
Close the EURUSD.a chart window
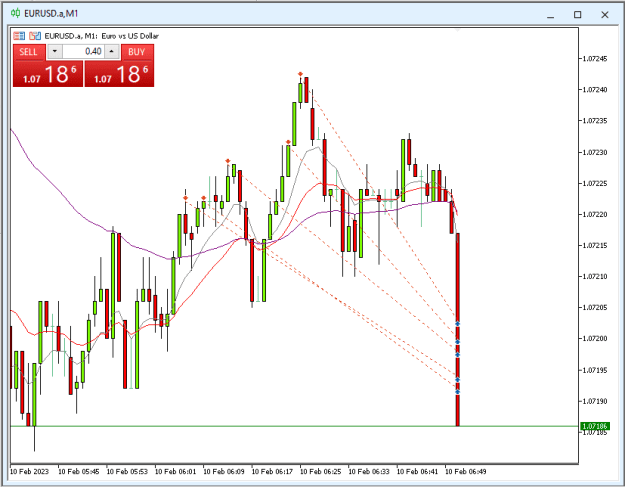click(x=605, y=15)
